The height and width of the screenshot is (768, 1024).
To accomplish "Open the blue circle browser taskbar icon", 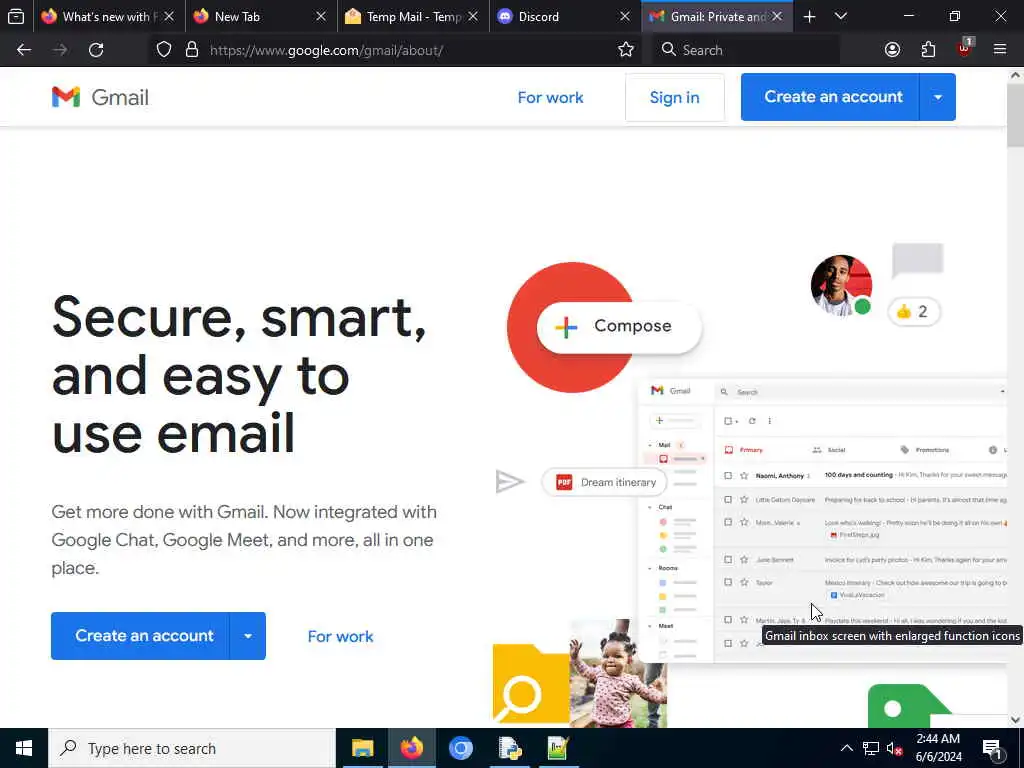I will coord(460,748).
